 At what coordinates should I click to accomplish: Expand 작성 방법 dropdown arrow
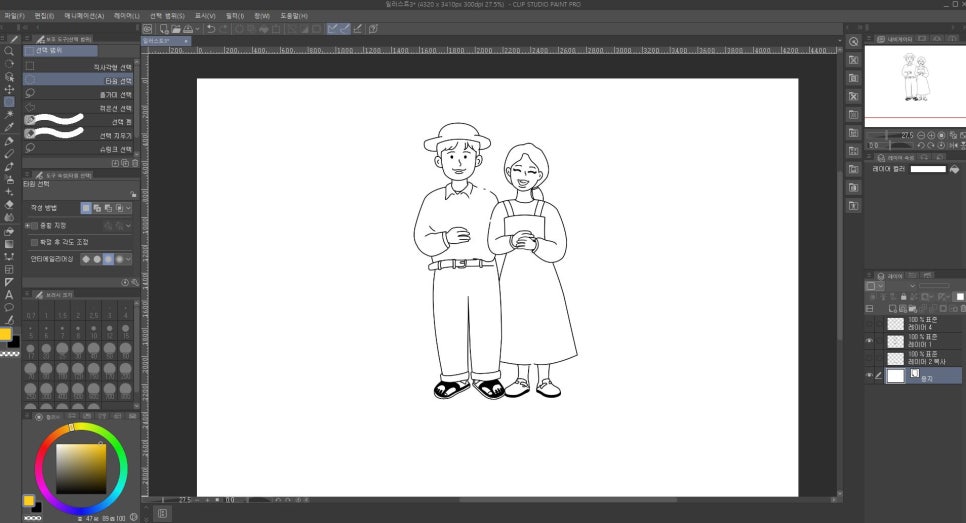128,208
